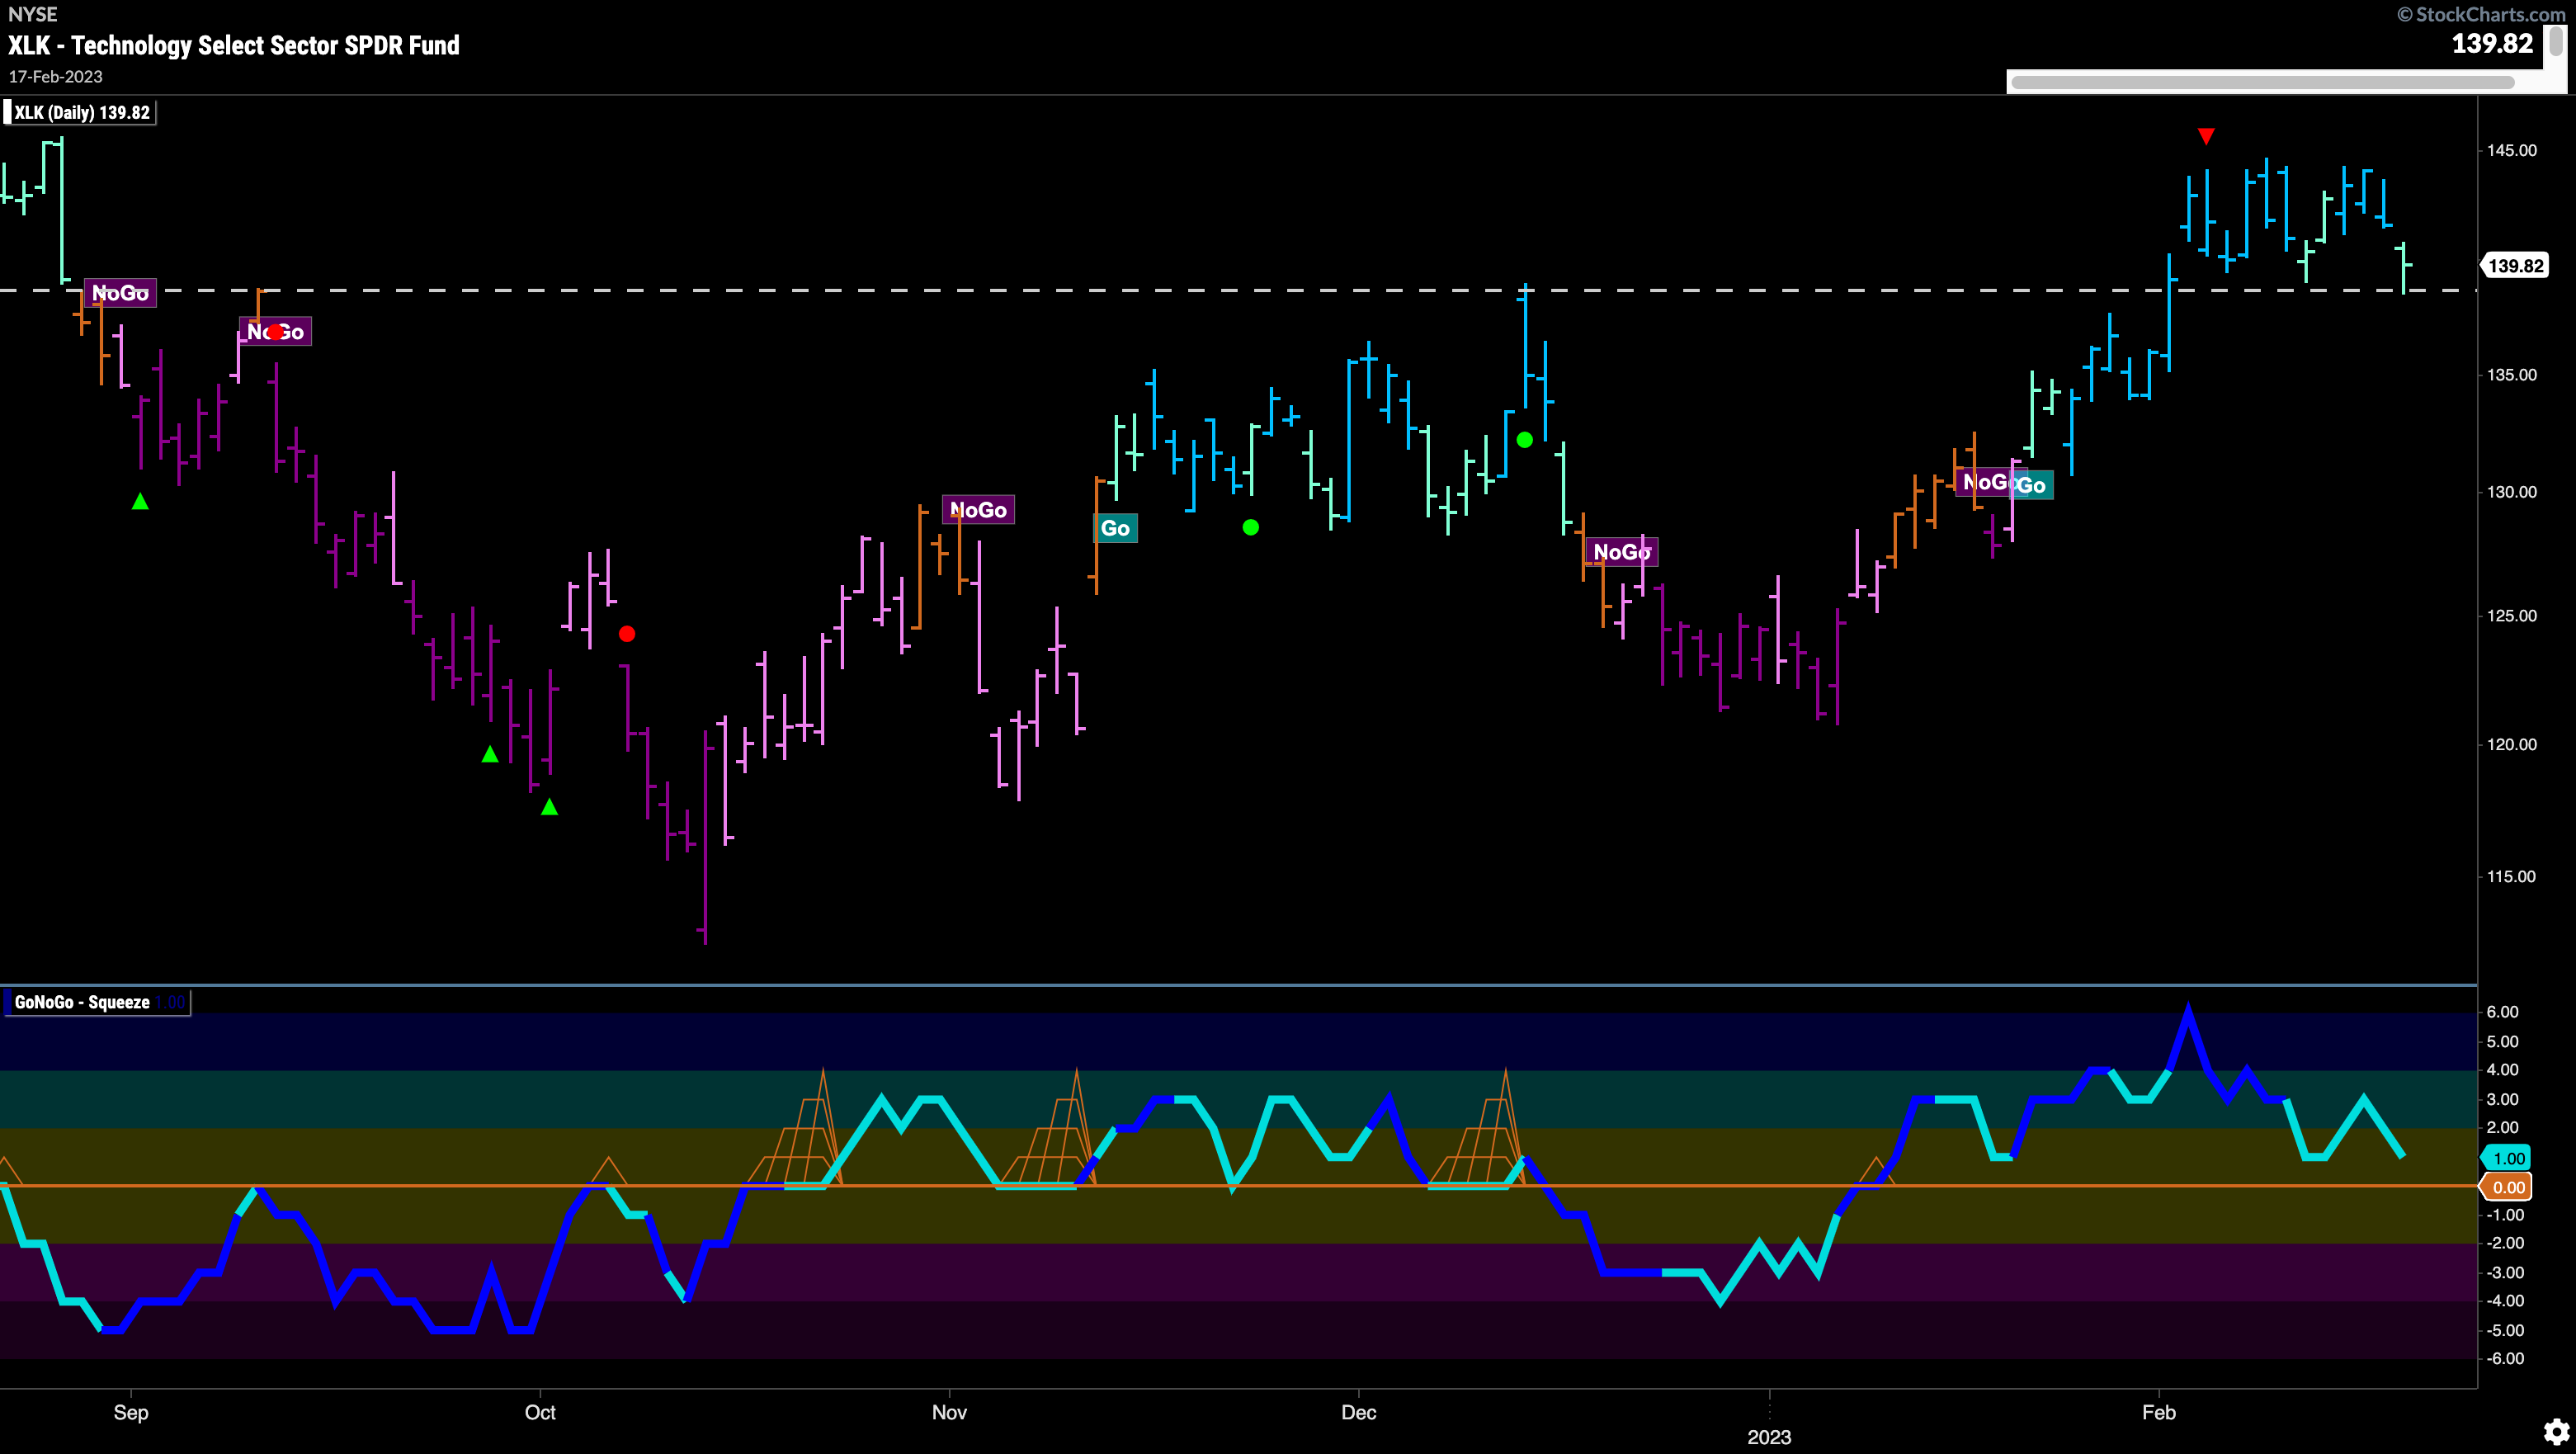Image resolution: width=2576 pixels, height=1454 pixels.
Task: Click green dot marker in mid-December
Action: pos(1524,439)
